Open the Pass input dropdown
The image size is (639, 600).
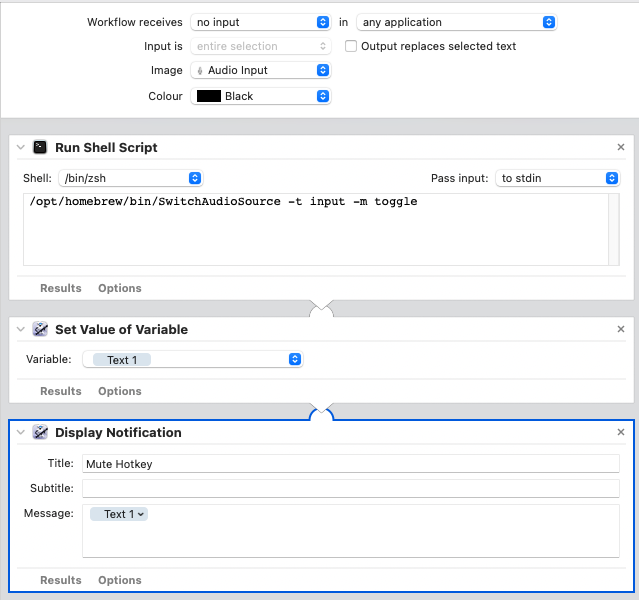[557, 178]
